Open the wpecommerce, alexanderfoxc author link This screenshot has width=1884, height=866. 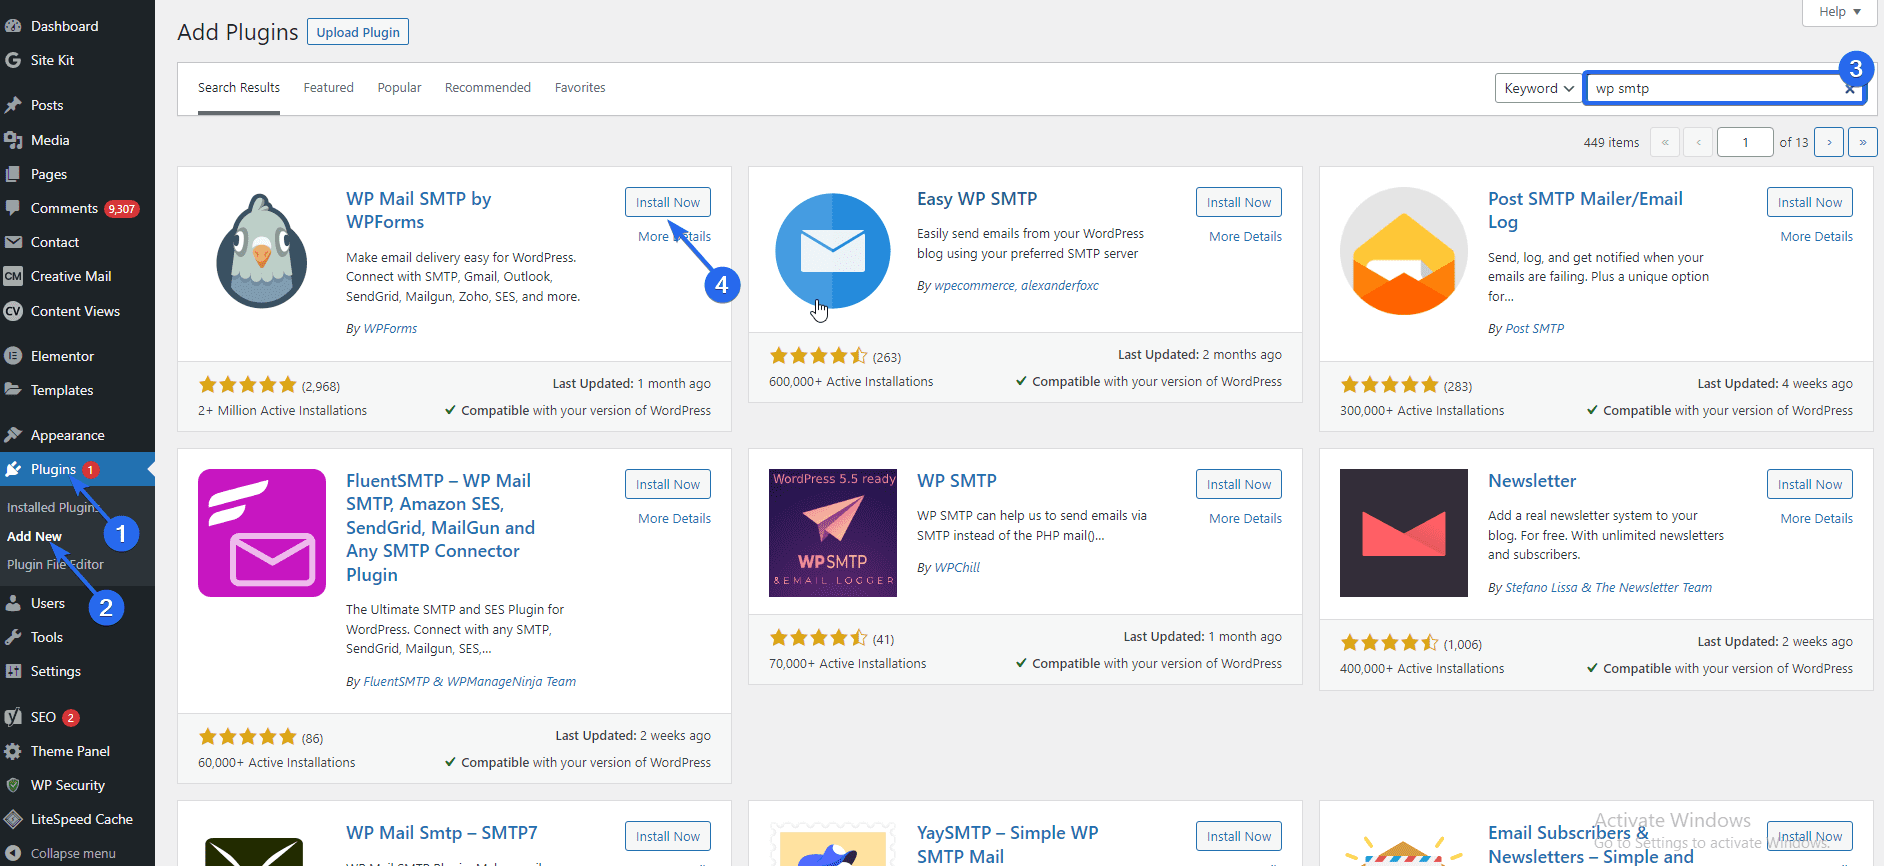point(1016,286)
